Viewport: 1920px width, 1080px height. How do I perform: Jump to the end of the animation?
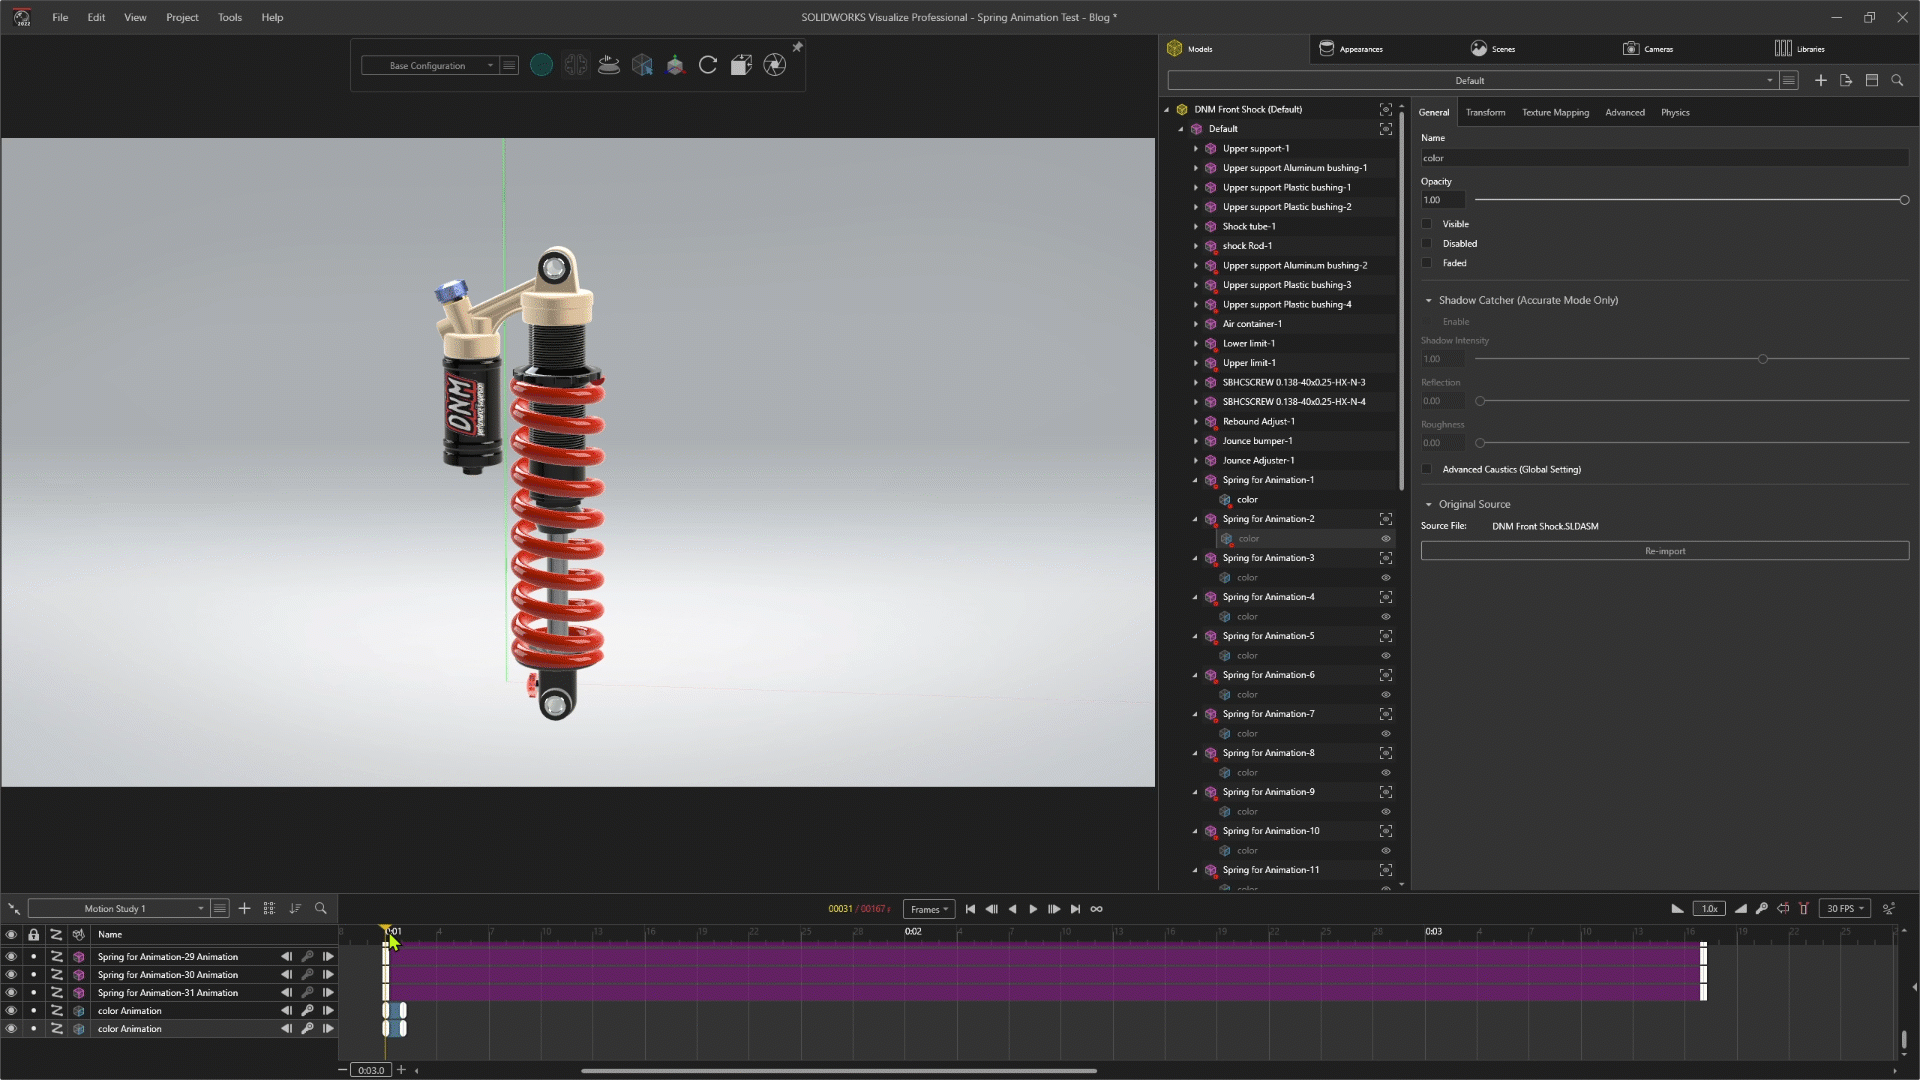[x=1075, y=909]
